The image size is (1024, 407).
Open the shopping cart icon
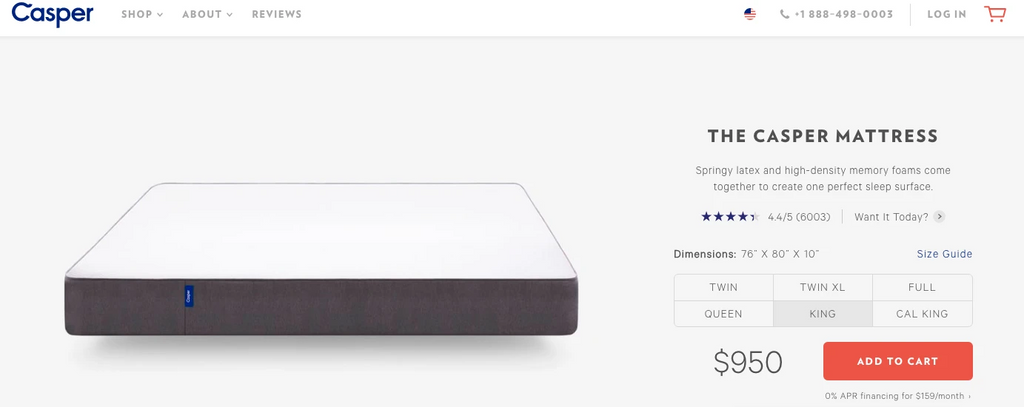(x=995, y=14)
